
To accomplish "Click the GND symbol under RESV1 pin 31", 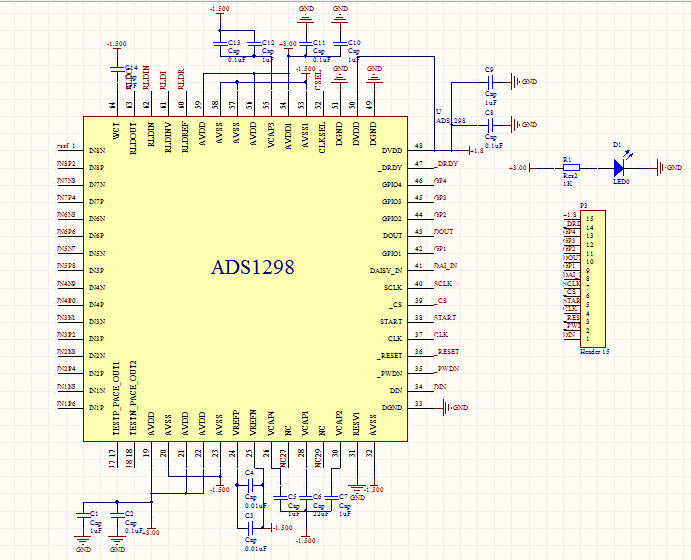I will click(x=357, y=492).
